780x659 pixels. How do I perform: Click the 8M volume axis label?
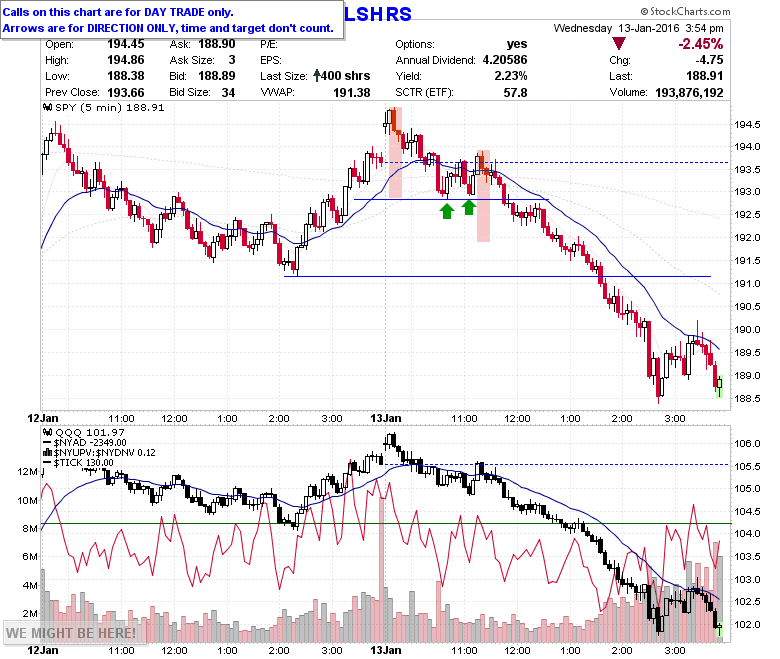point(30,528)
